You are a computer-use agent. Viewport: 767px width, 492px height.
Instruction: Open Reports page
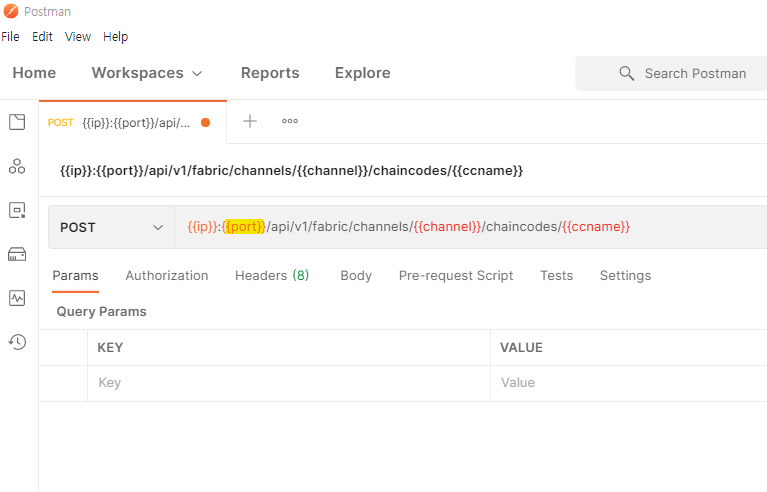270,73
